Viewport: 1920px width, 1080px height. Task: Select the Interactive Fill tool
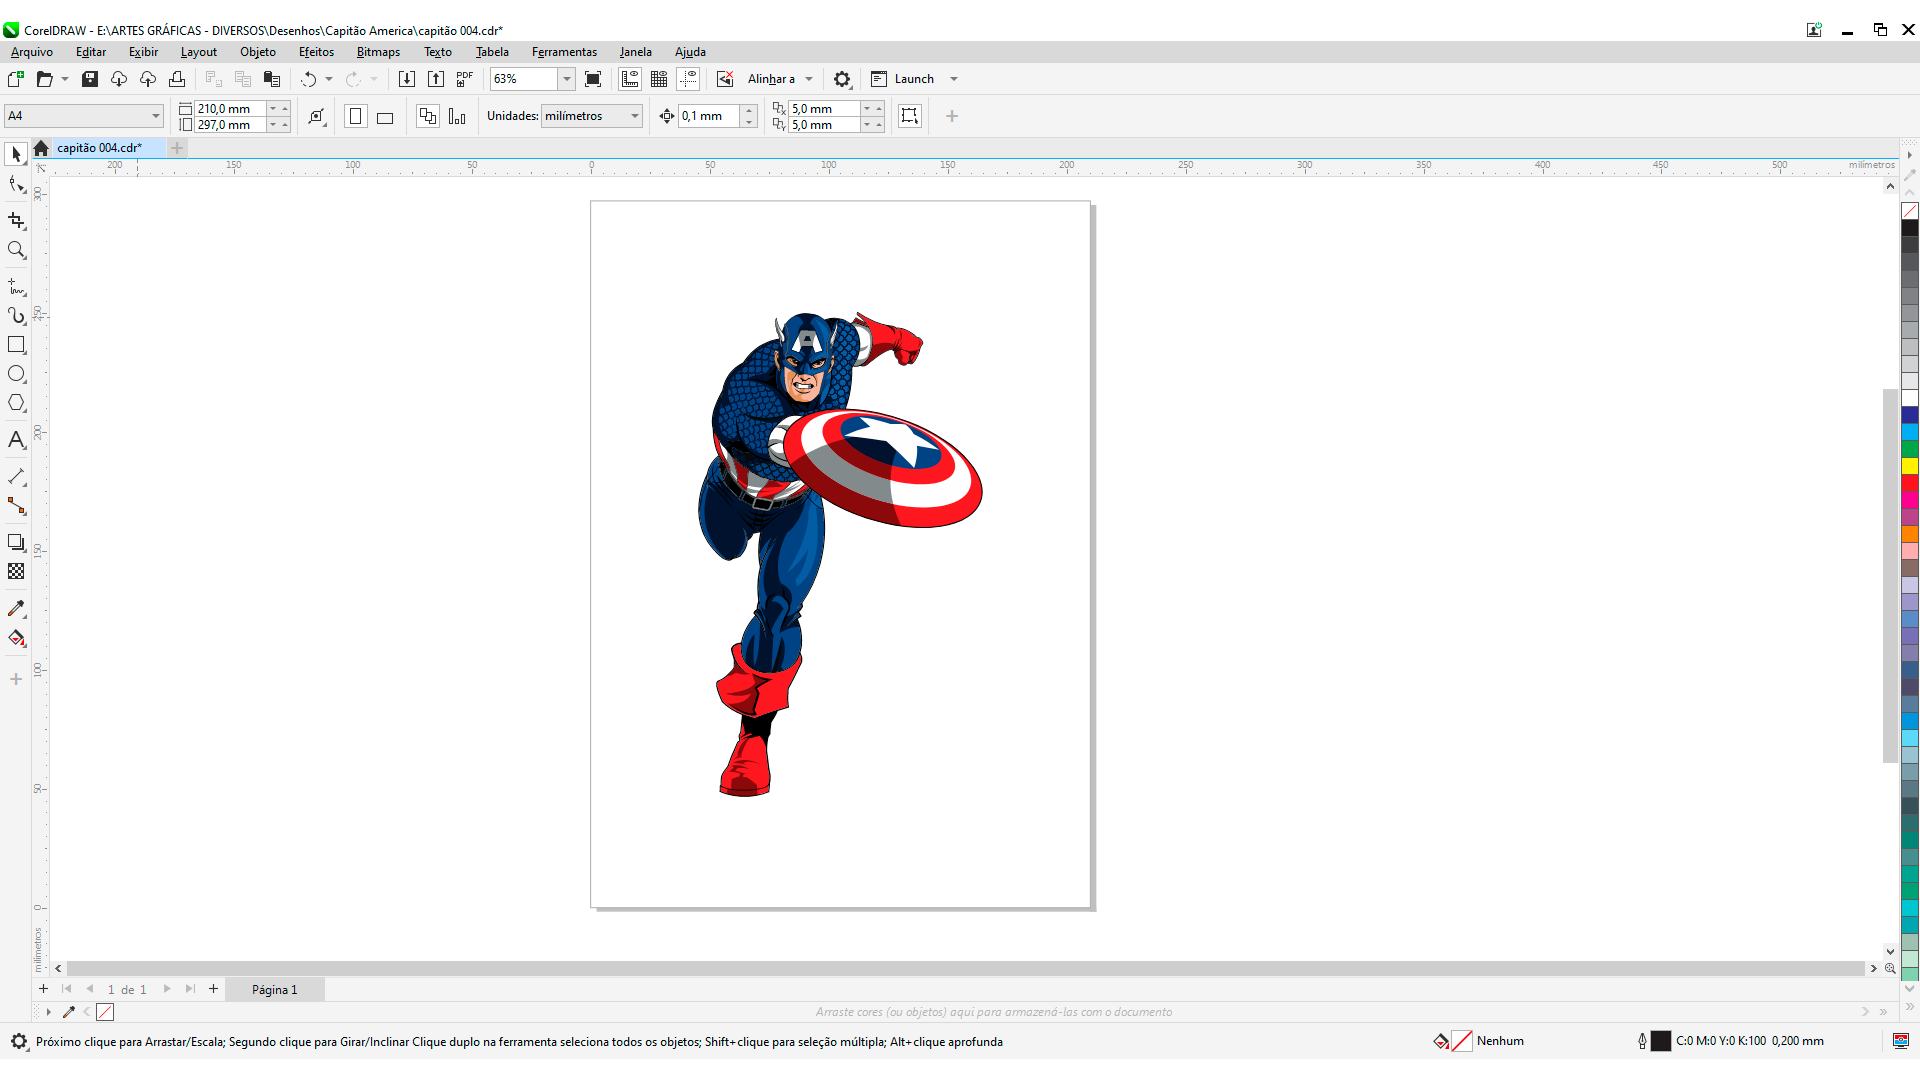click(x=16, y=638)
